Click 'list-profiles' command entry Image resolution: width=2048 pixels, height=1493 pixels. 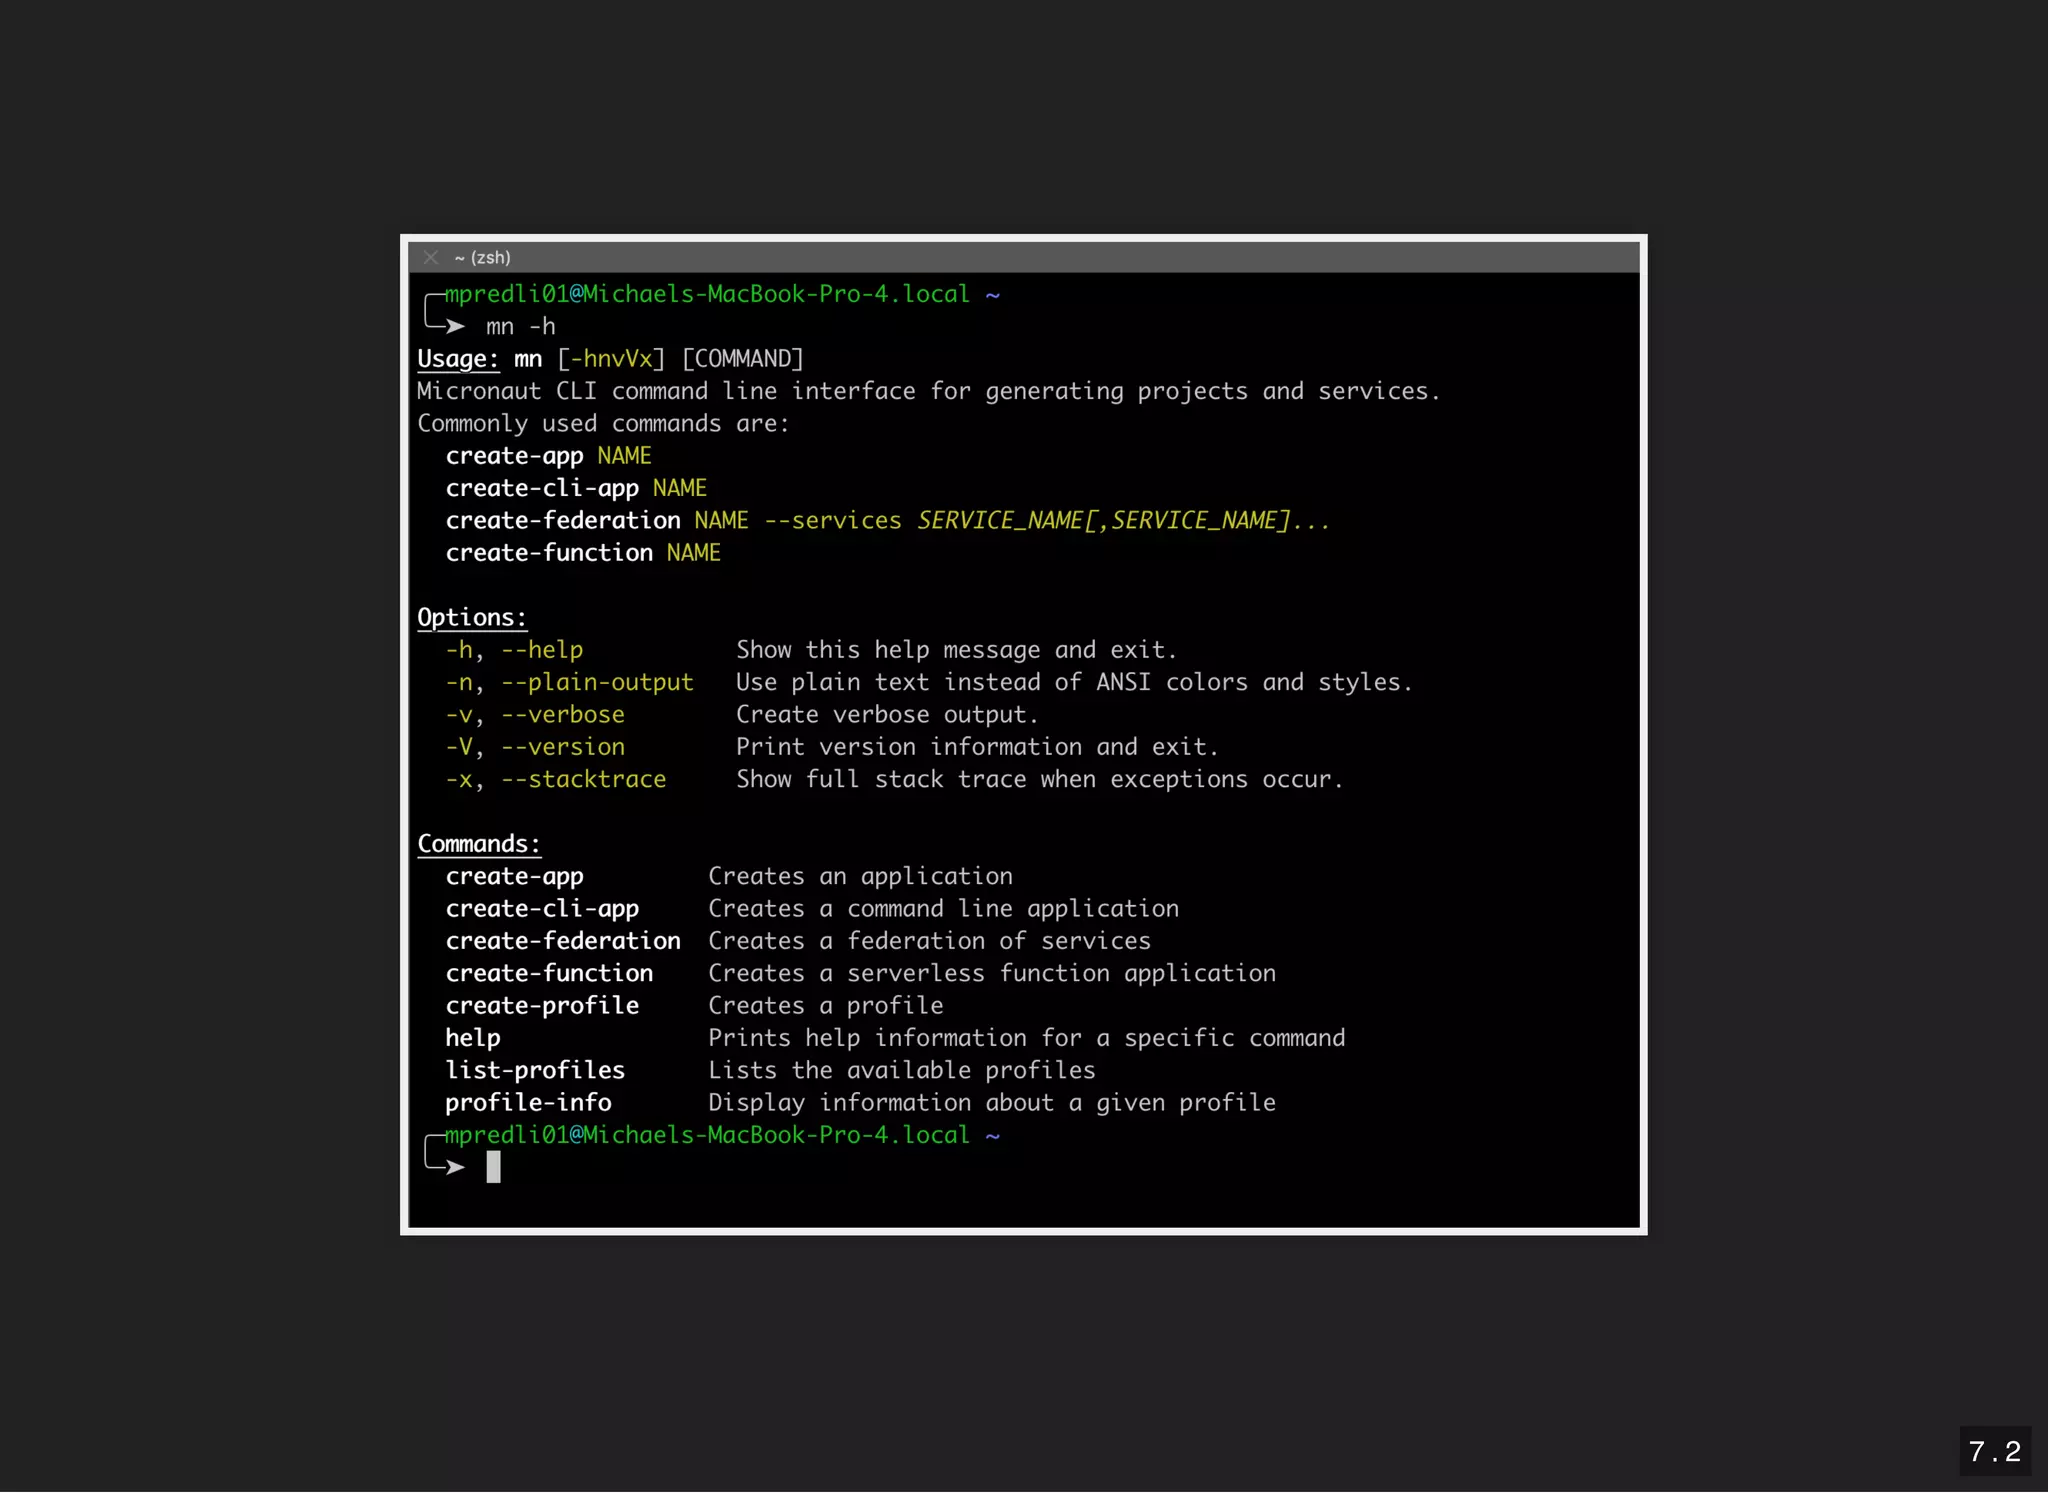(535, 1071)
